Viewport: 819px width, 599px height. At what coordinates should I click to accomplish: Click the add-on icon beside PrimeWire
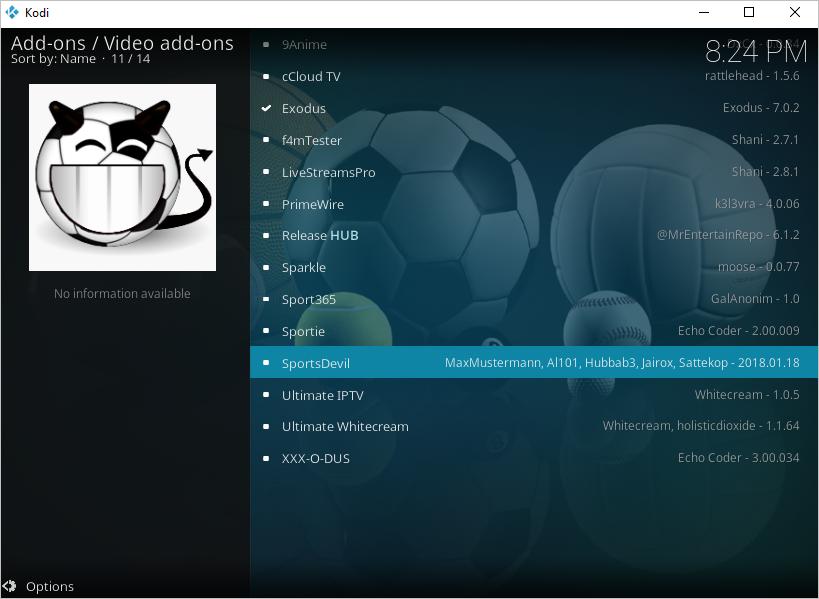point(265,204)
